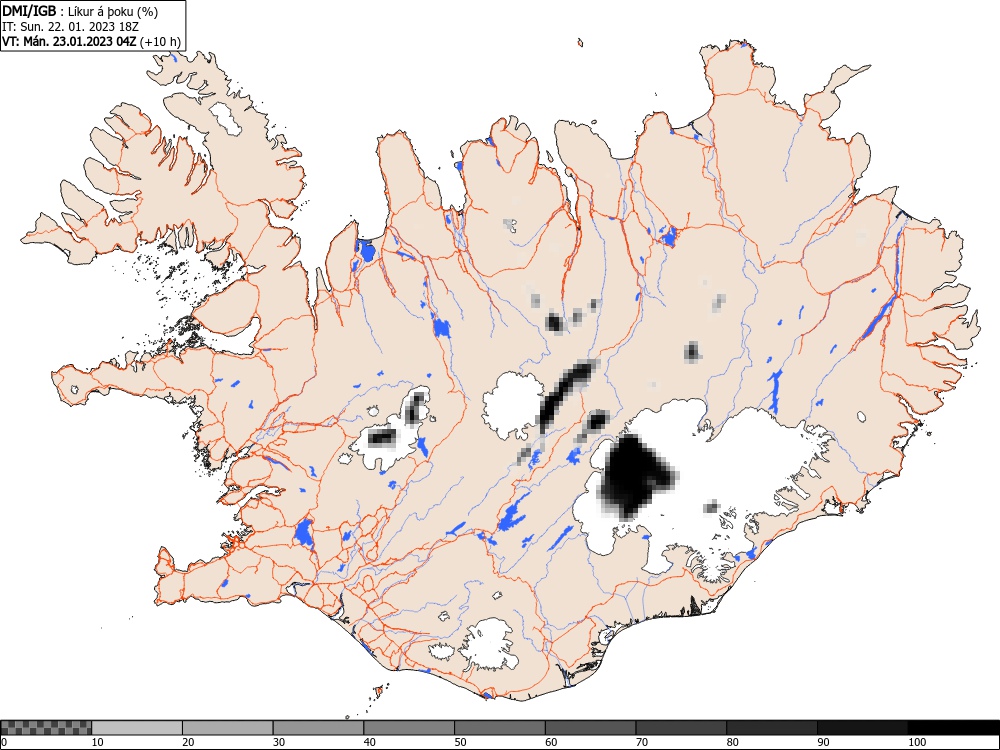The width and height of the screenshot is (1000, 750).
Task: Click the legend label "10"
Action: tap(98, 742)
